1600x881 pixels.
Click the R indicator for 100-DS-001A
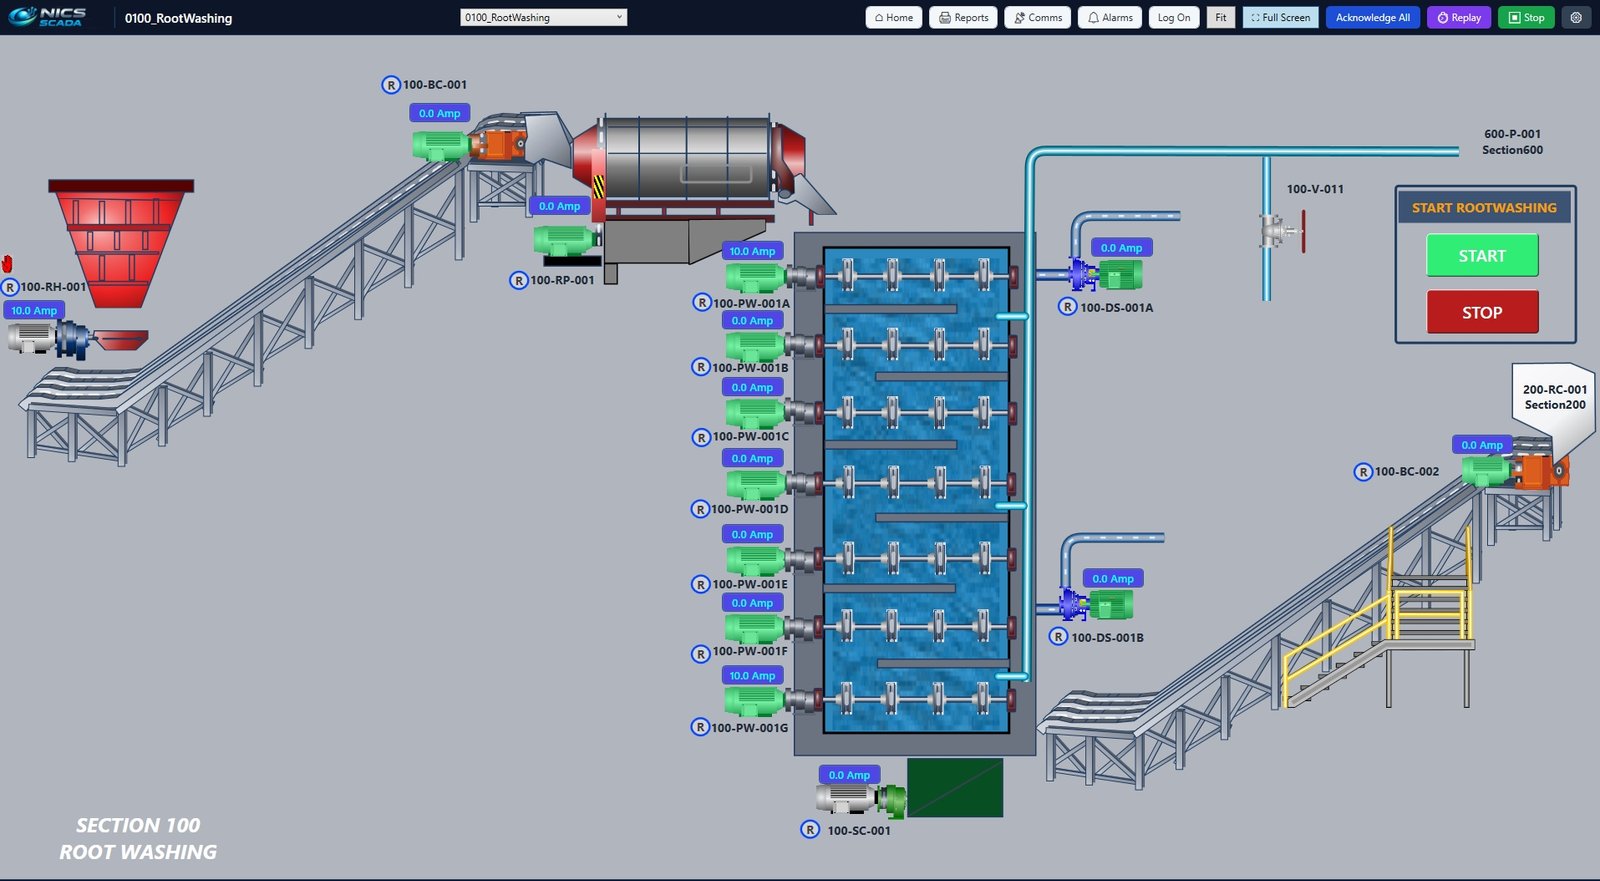1068,307
